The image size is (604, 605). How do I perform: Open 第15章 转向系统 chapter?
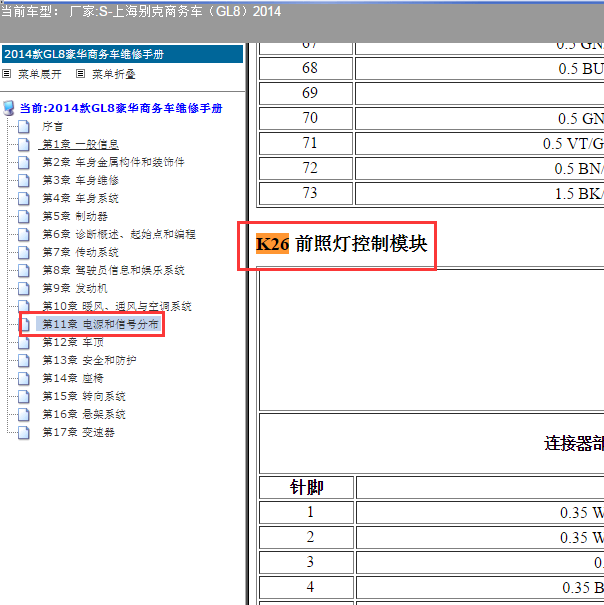[x=84, y=396]
